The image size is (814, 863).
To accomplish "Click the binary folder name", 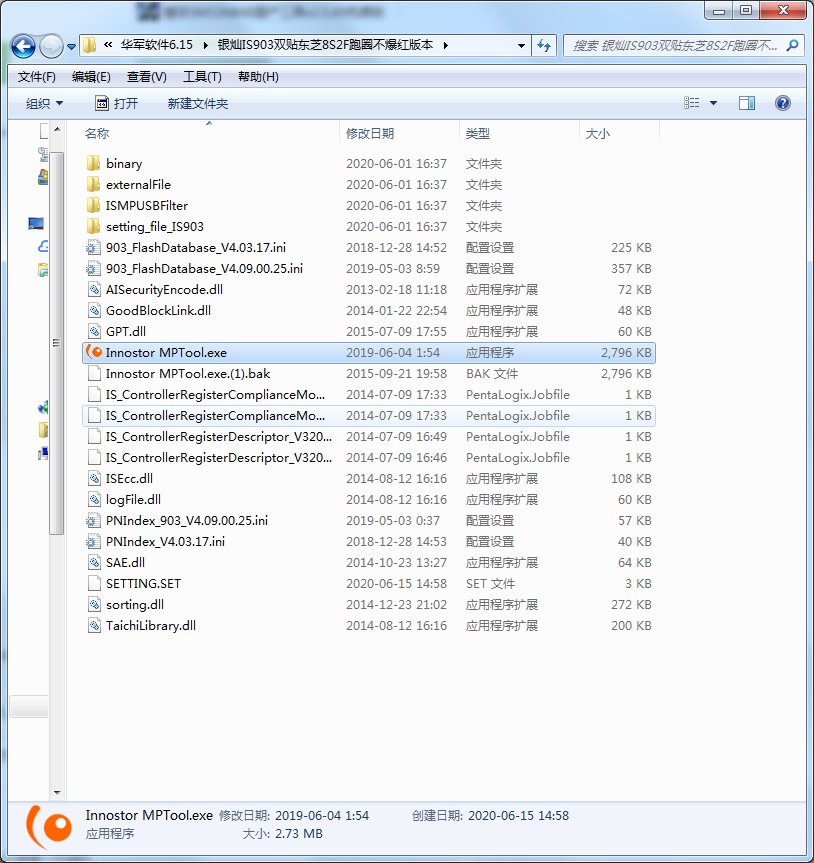I will tap(124, 163).
